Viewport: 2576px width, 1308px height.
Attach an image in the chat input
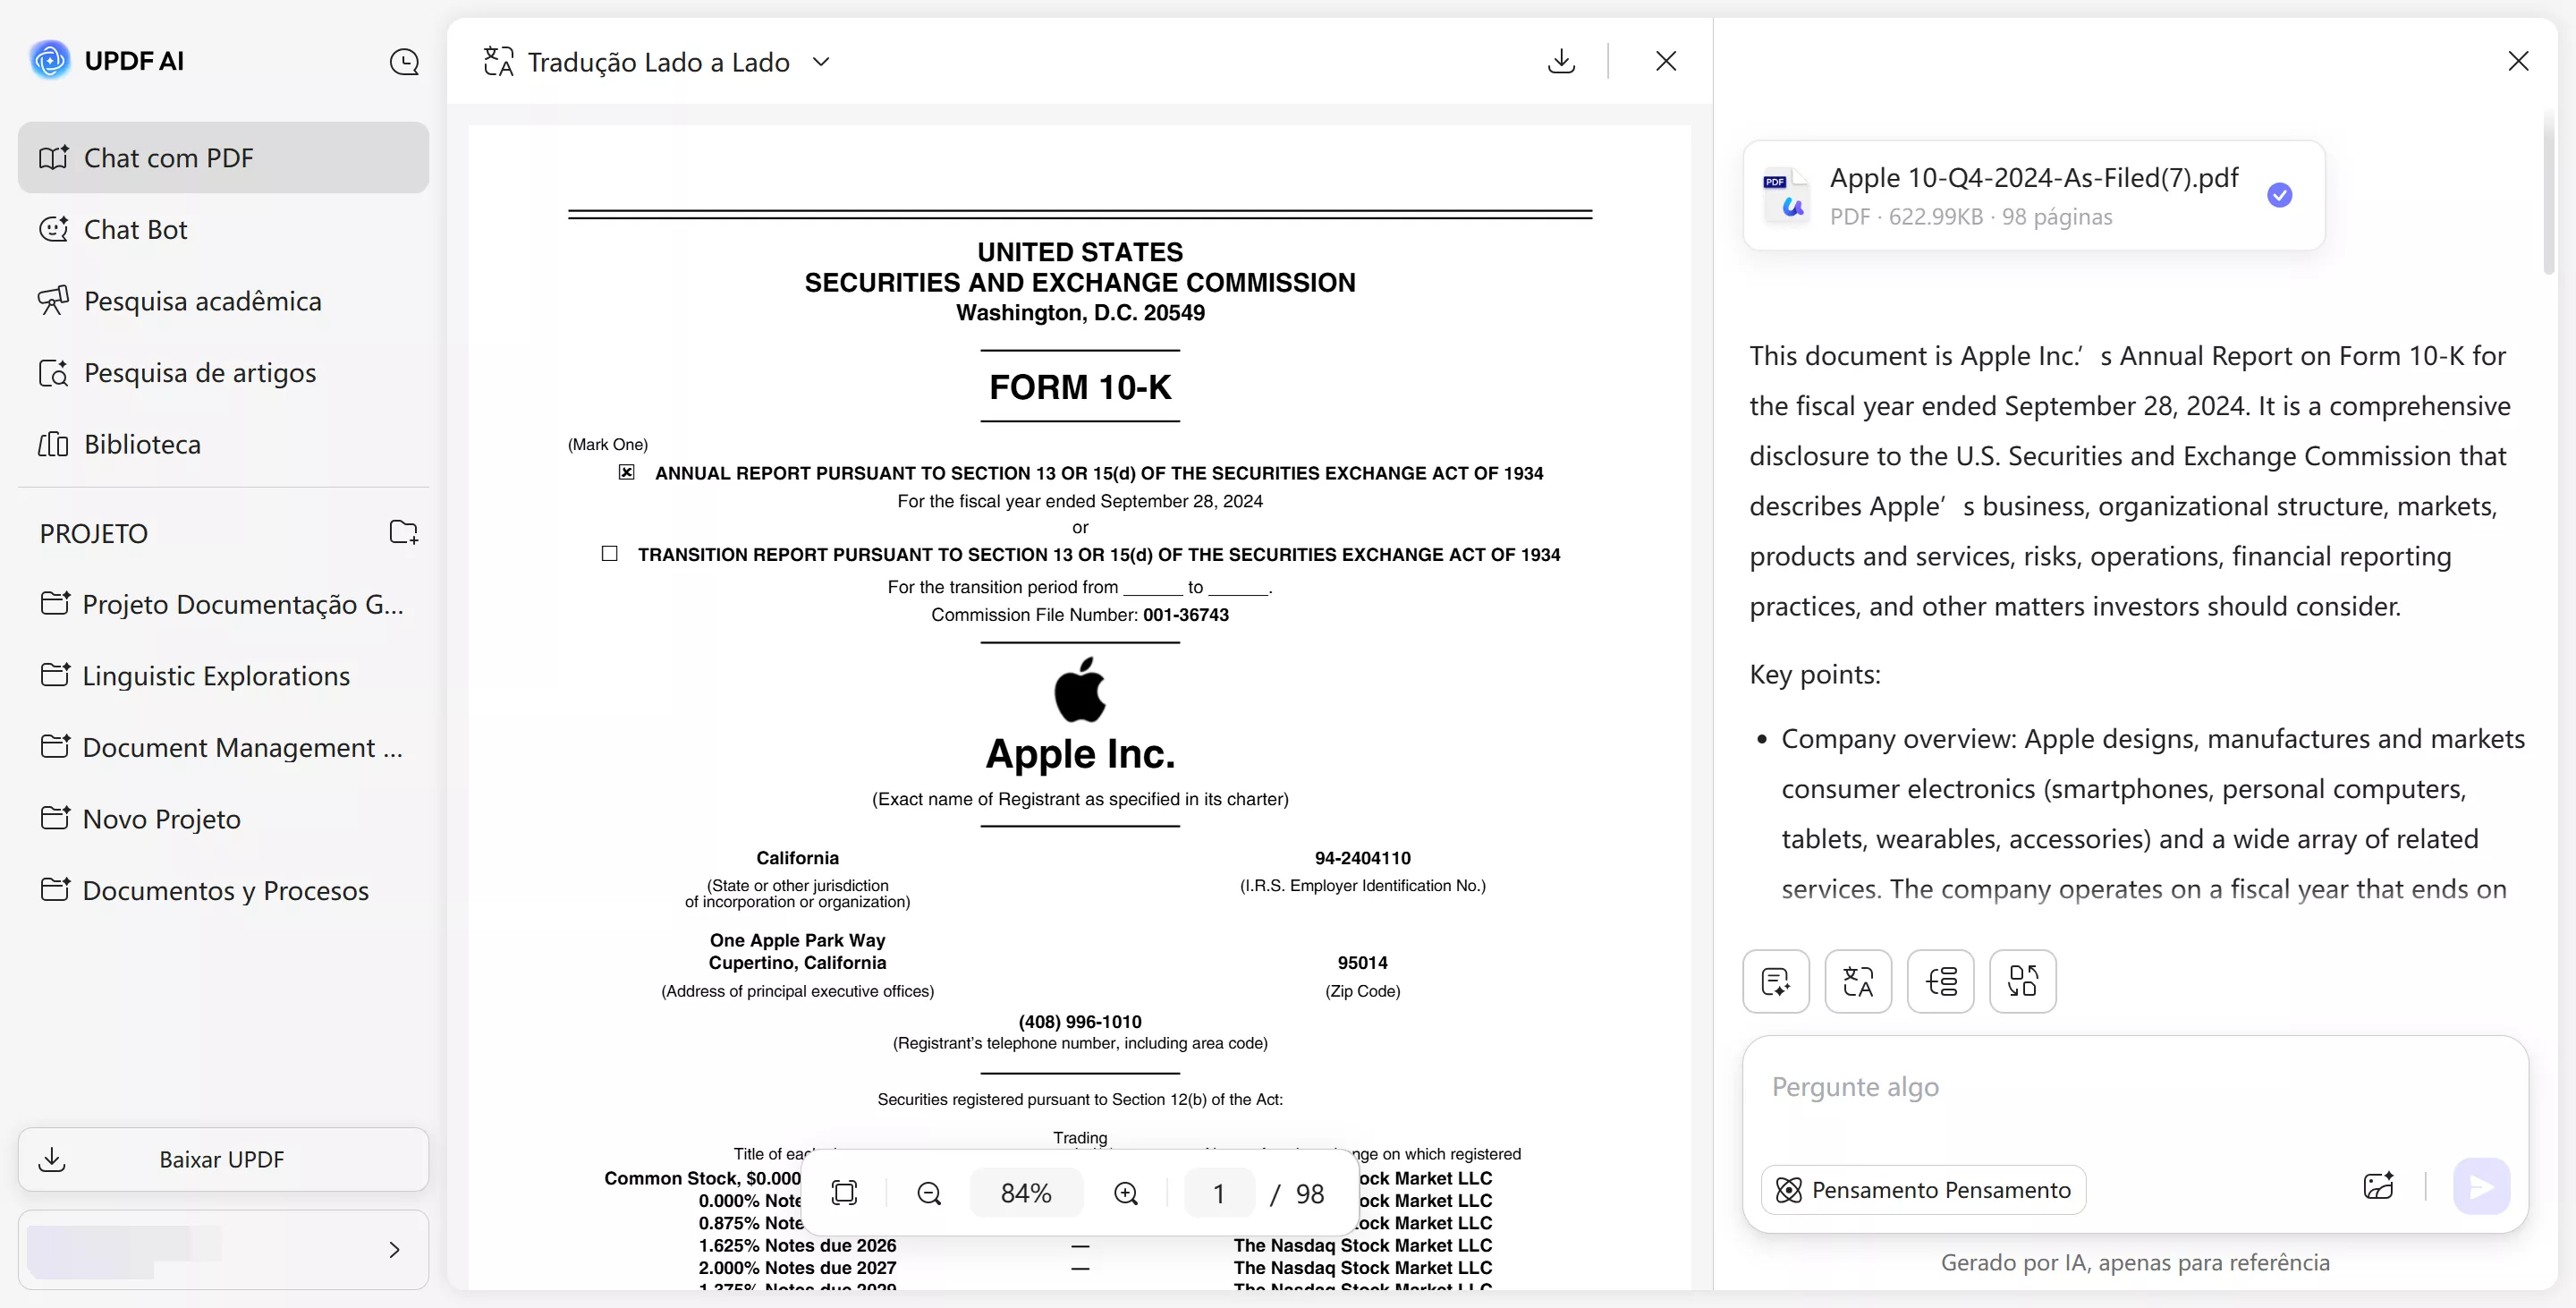(2379, 1186)
